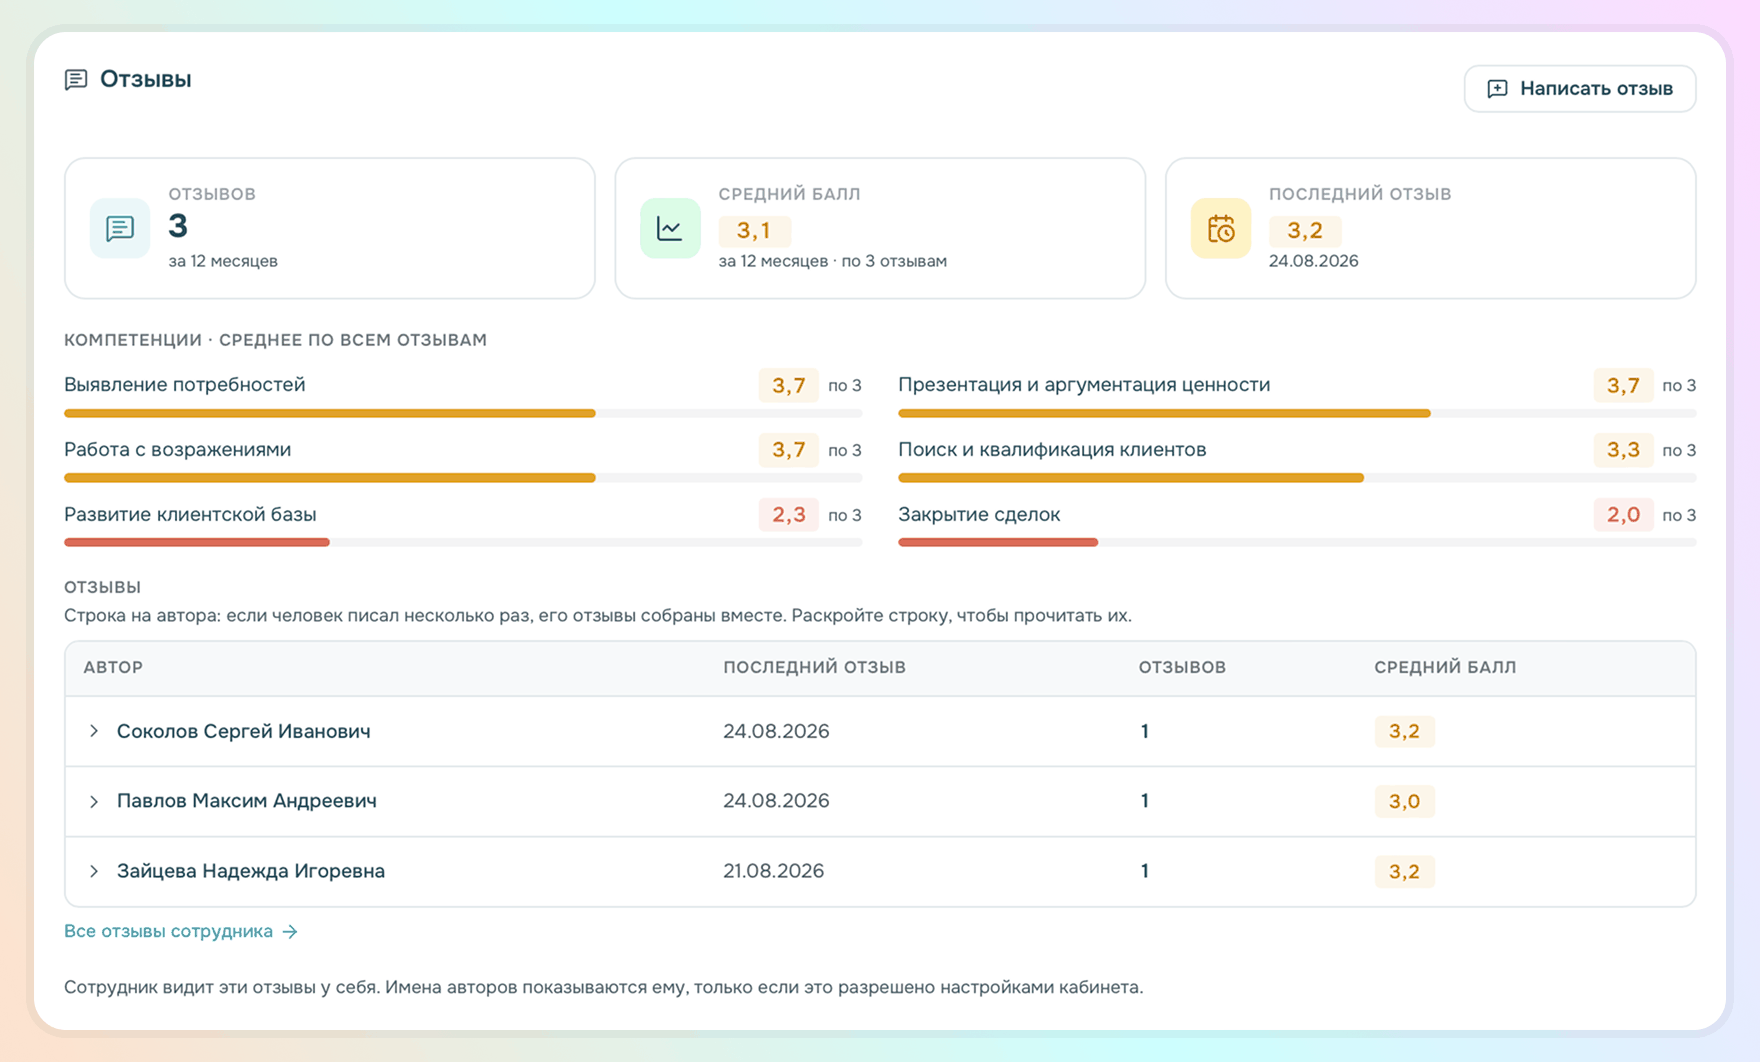This screenshot has width=1760, height=1062.
Task: Click the 3,1 average score badge
Action: (x=754, y=231)
